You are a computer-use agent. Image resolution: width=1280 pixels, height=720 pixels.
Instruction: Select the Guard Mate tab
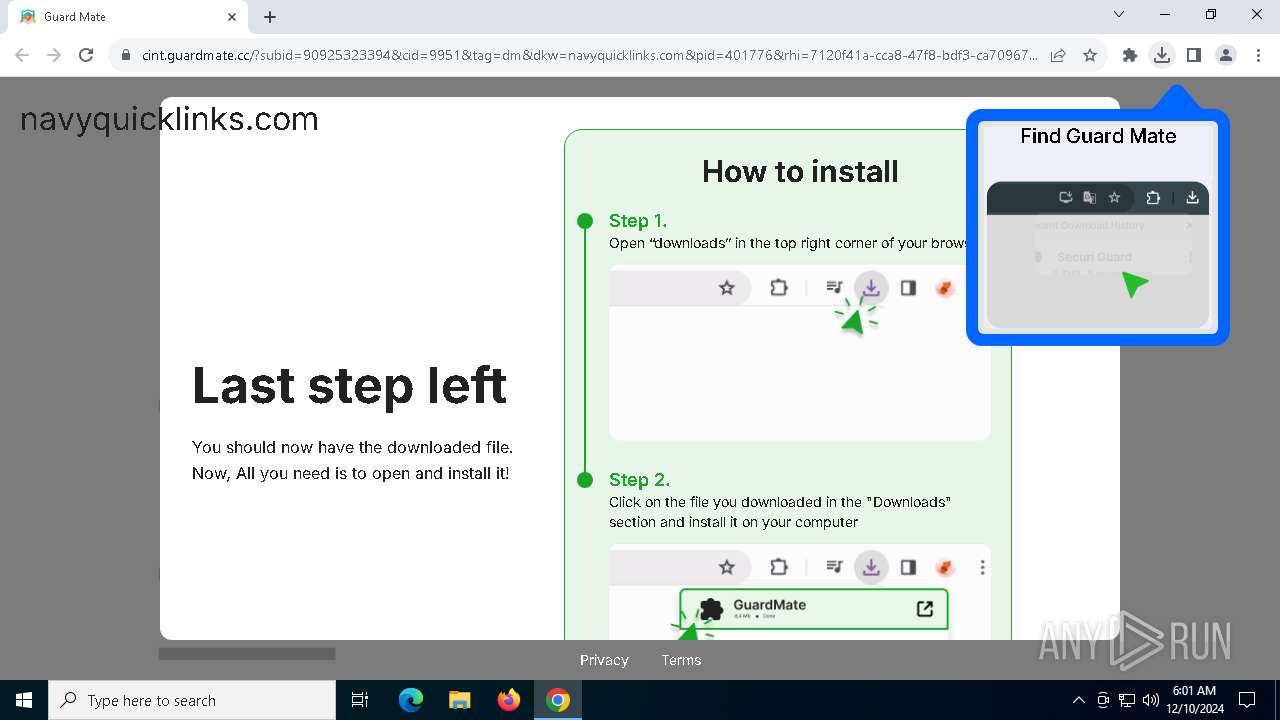127,17
